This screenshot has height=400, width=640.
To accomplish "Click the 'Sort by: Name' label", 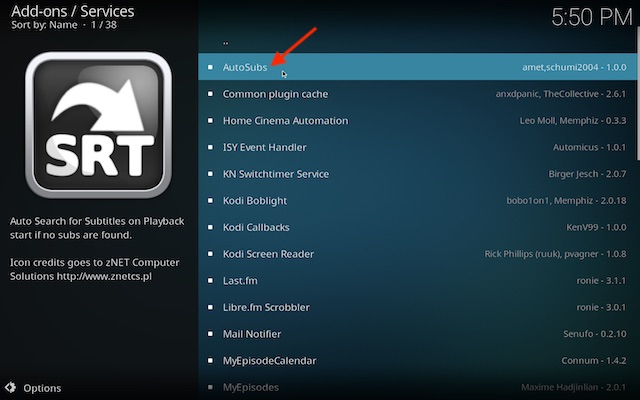I will 44,25.
